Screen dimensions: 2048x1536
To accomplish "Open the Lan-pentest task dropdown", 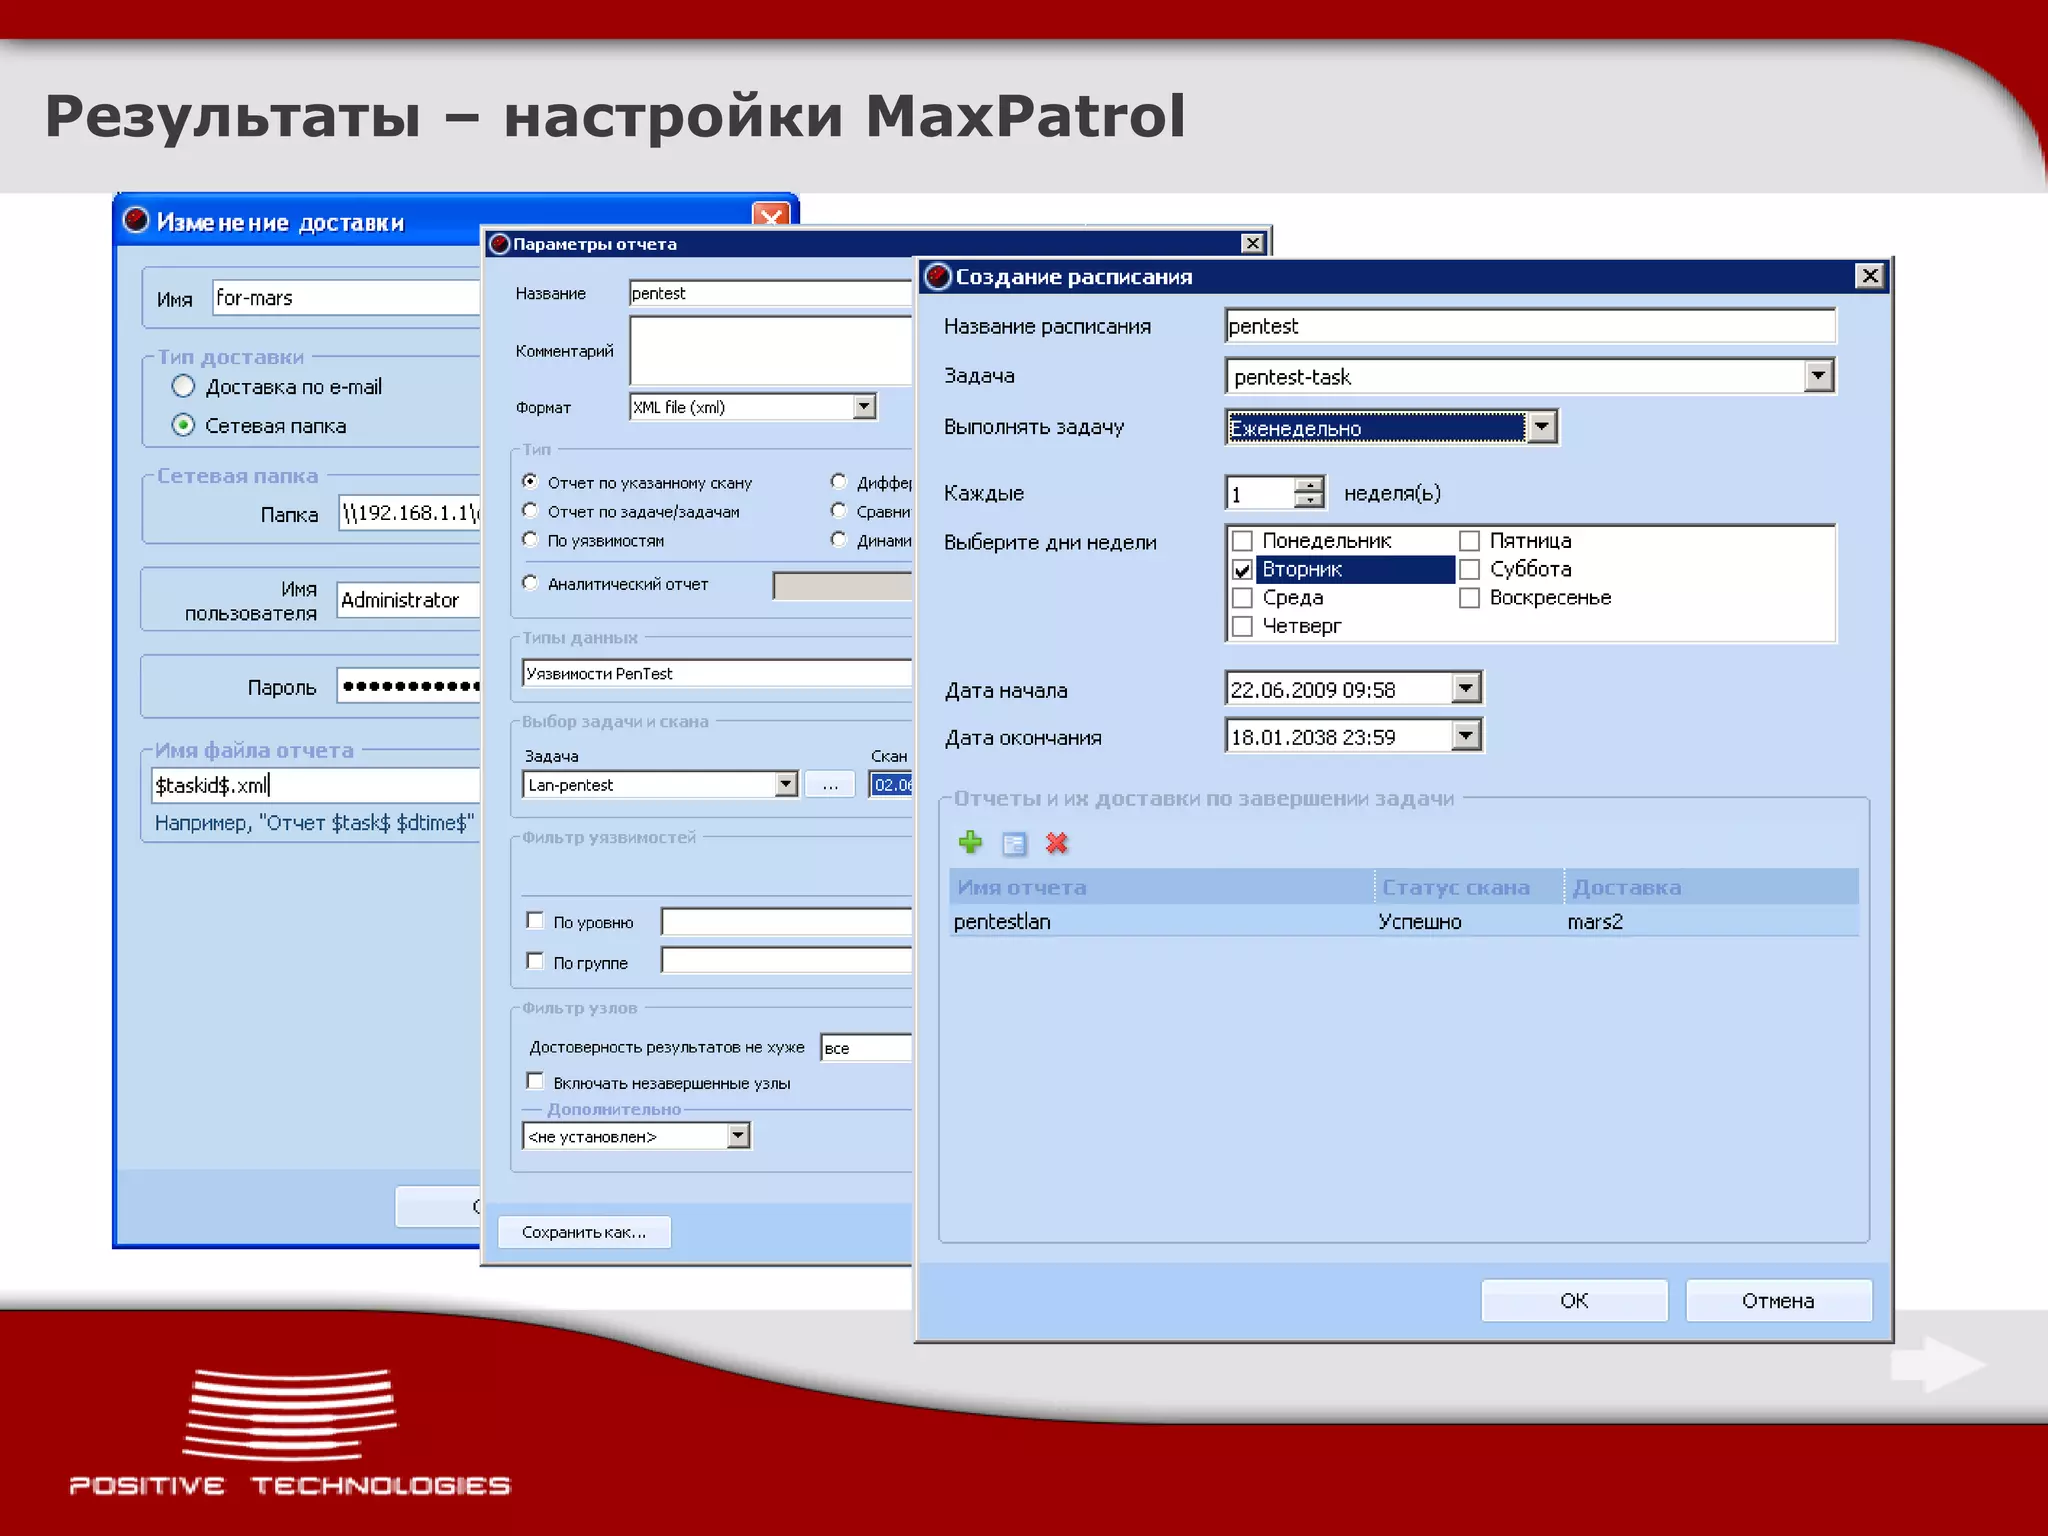I will pyautogui.click(x=786, y=784).
